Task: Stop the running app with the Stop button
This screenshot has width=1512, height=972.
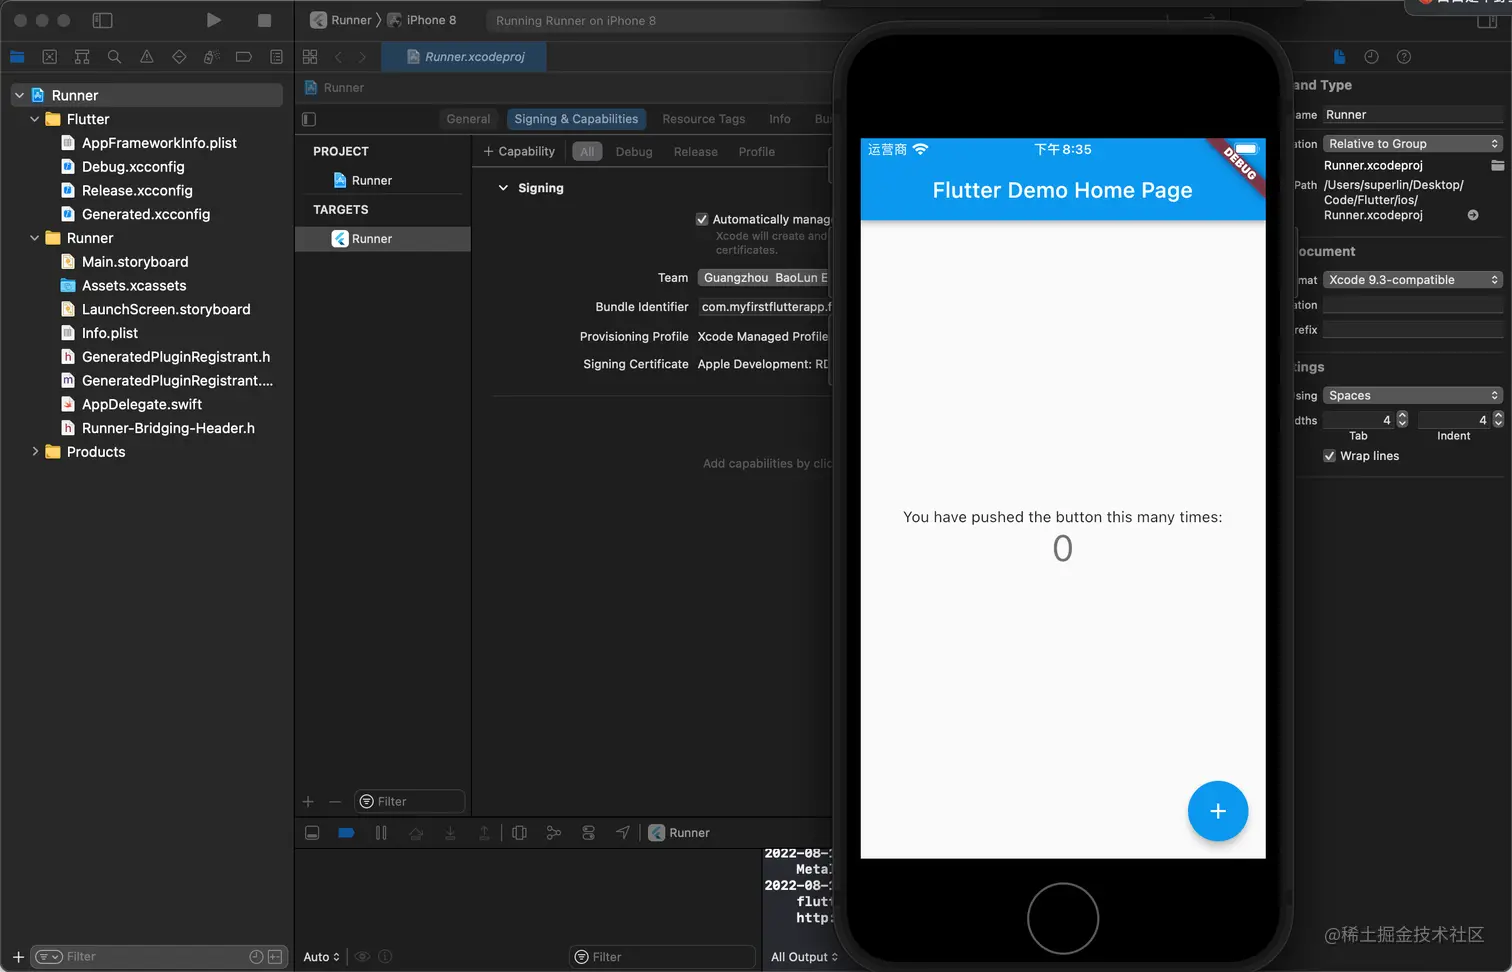Action: click(x=264, y=20)
